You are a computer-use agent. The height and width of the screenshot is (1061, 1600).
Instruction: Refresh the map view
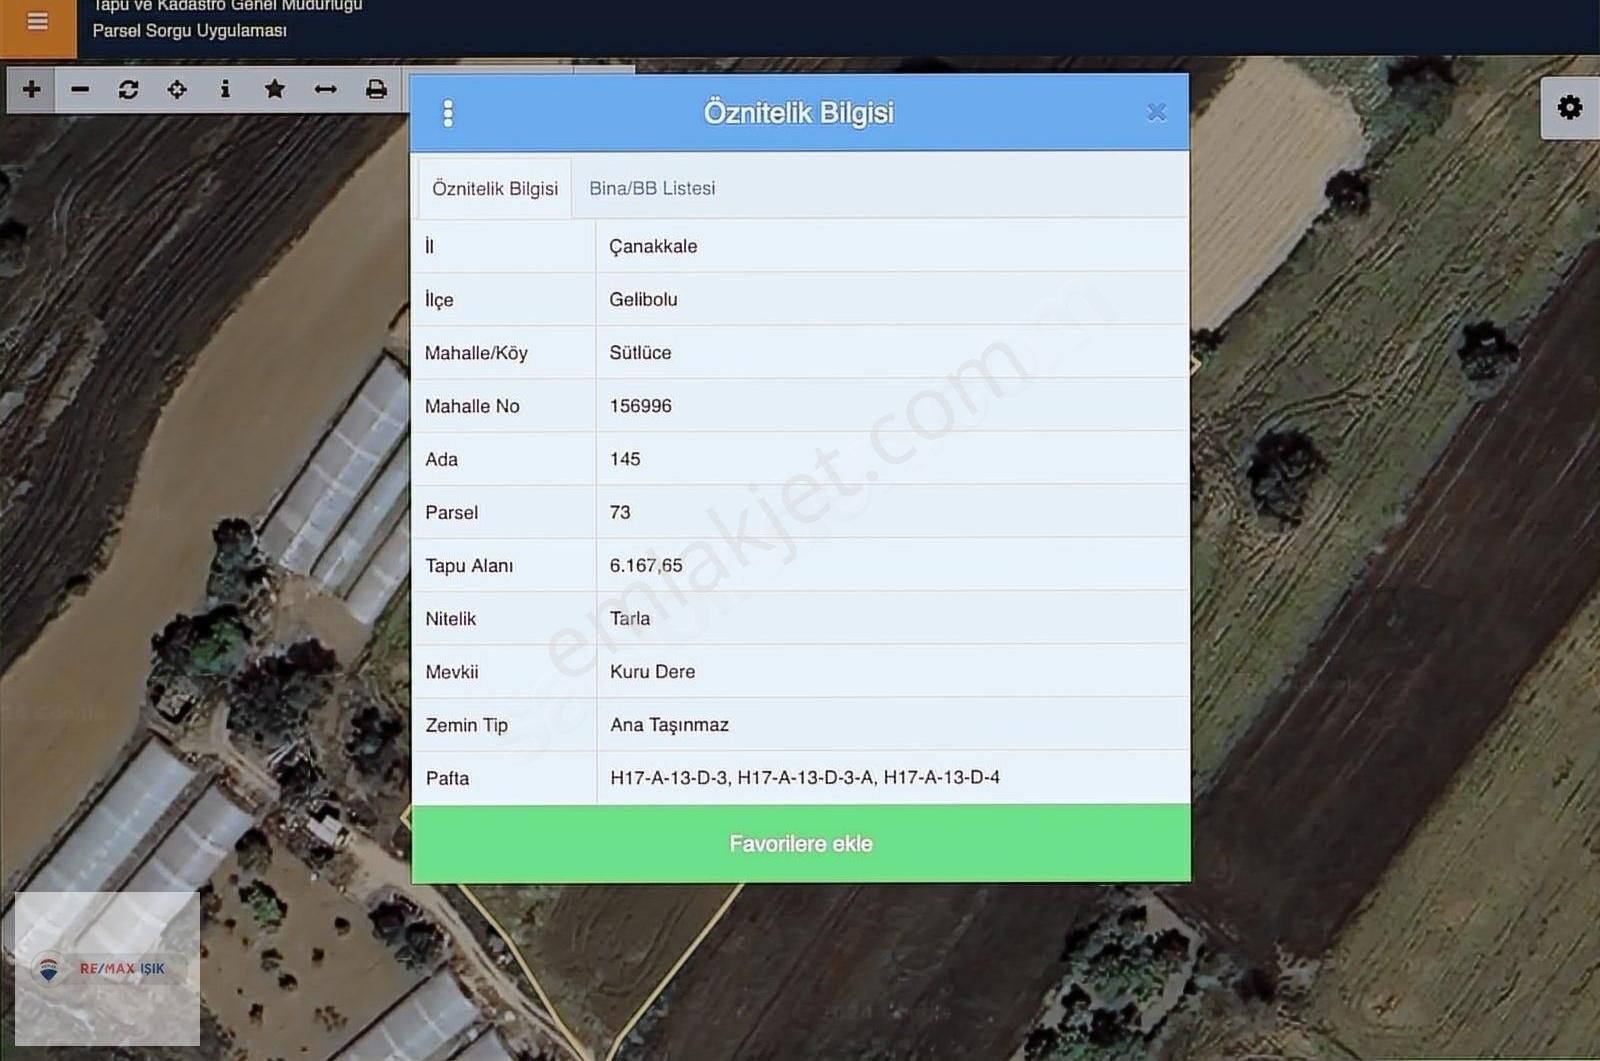(x=129, y=89)
